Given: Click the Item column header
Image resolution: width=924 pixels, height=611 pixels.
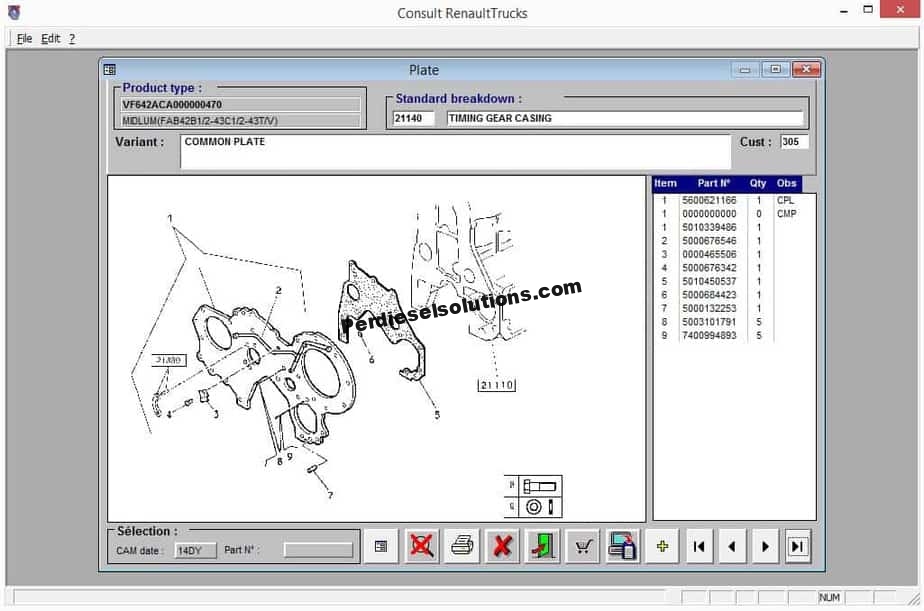Looking at the screenshot, I should (x=665, y=184).
